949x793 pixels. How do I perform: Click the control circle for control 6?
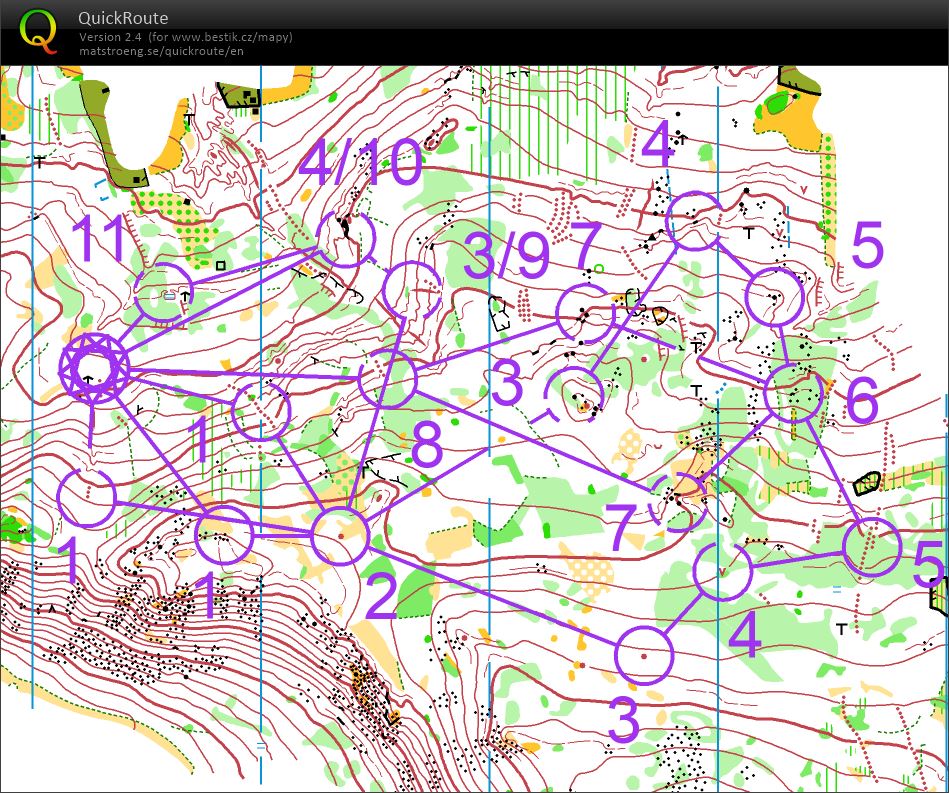[794, 392]
